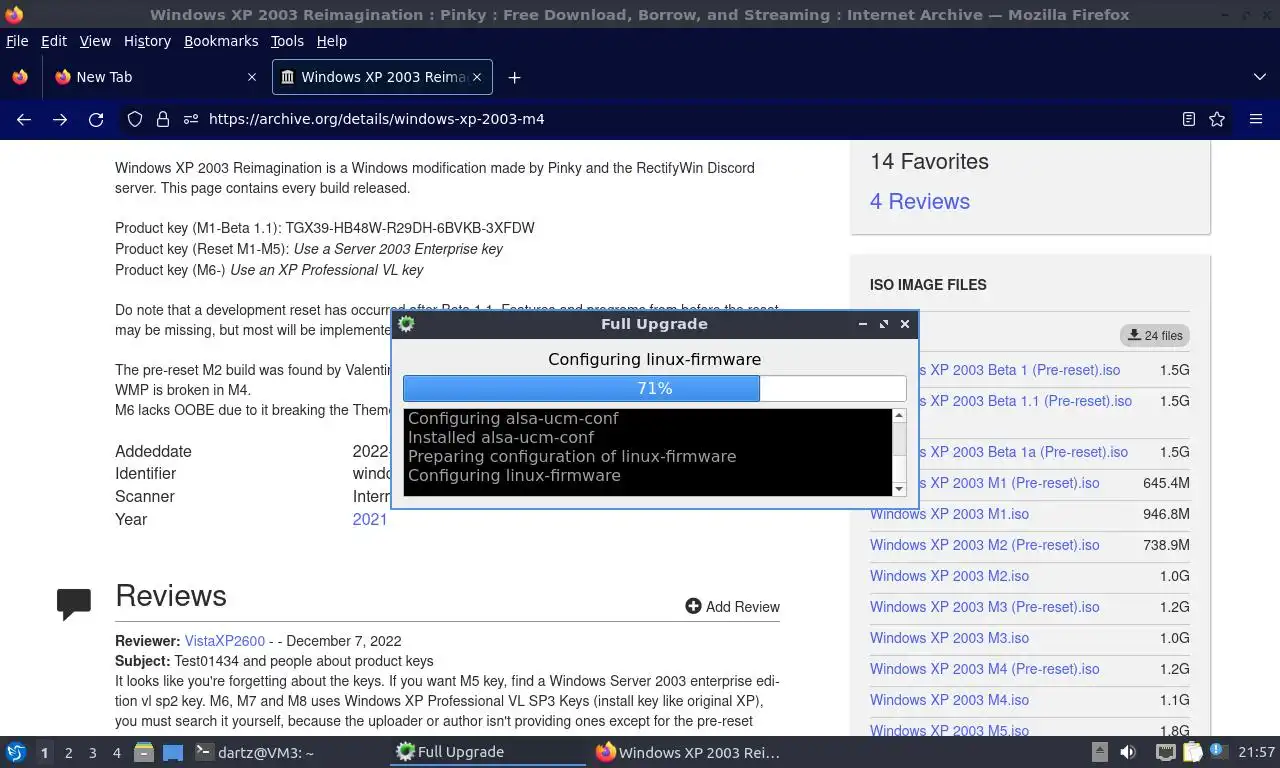The width and height of the screenshot is (1280, 768).
Task: Click the 24 files download button
Action: [x=1155, y=335]
